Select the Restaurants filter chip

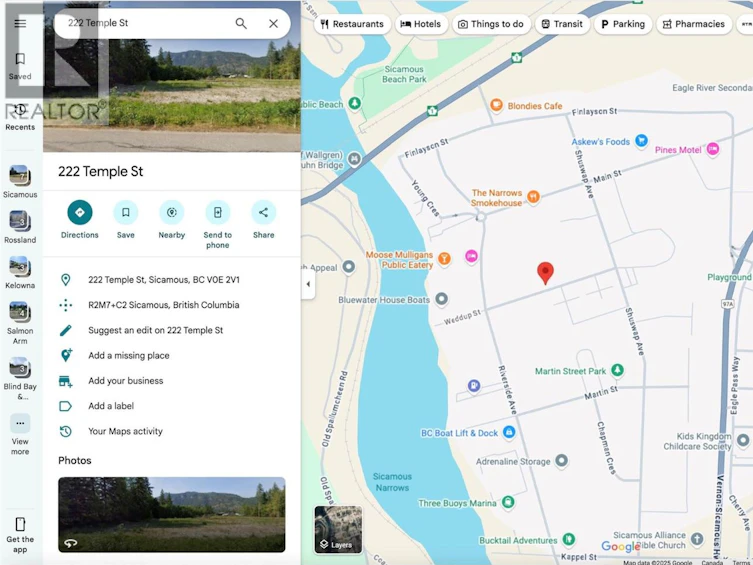click(x=352, y=24)
